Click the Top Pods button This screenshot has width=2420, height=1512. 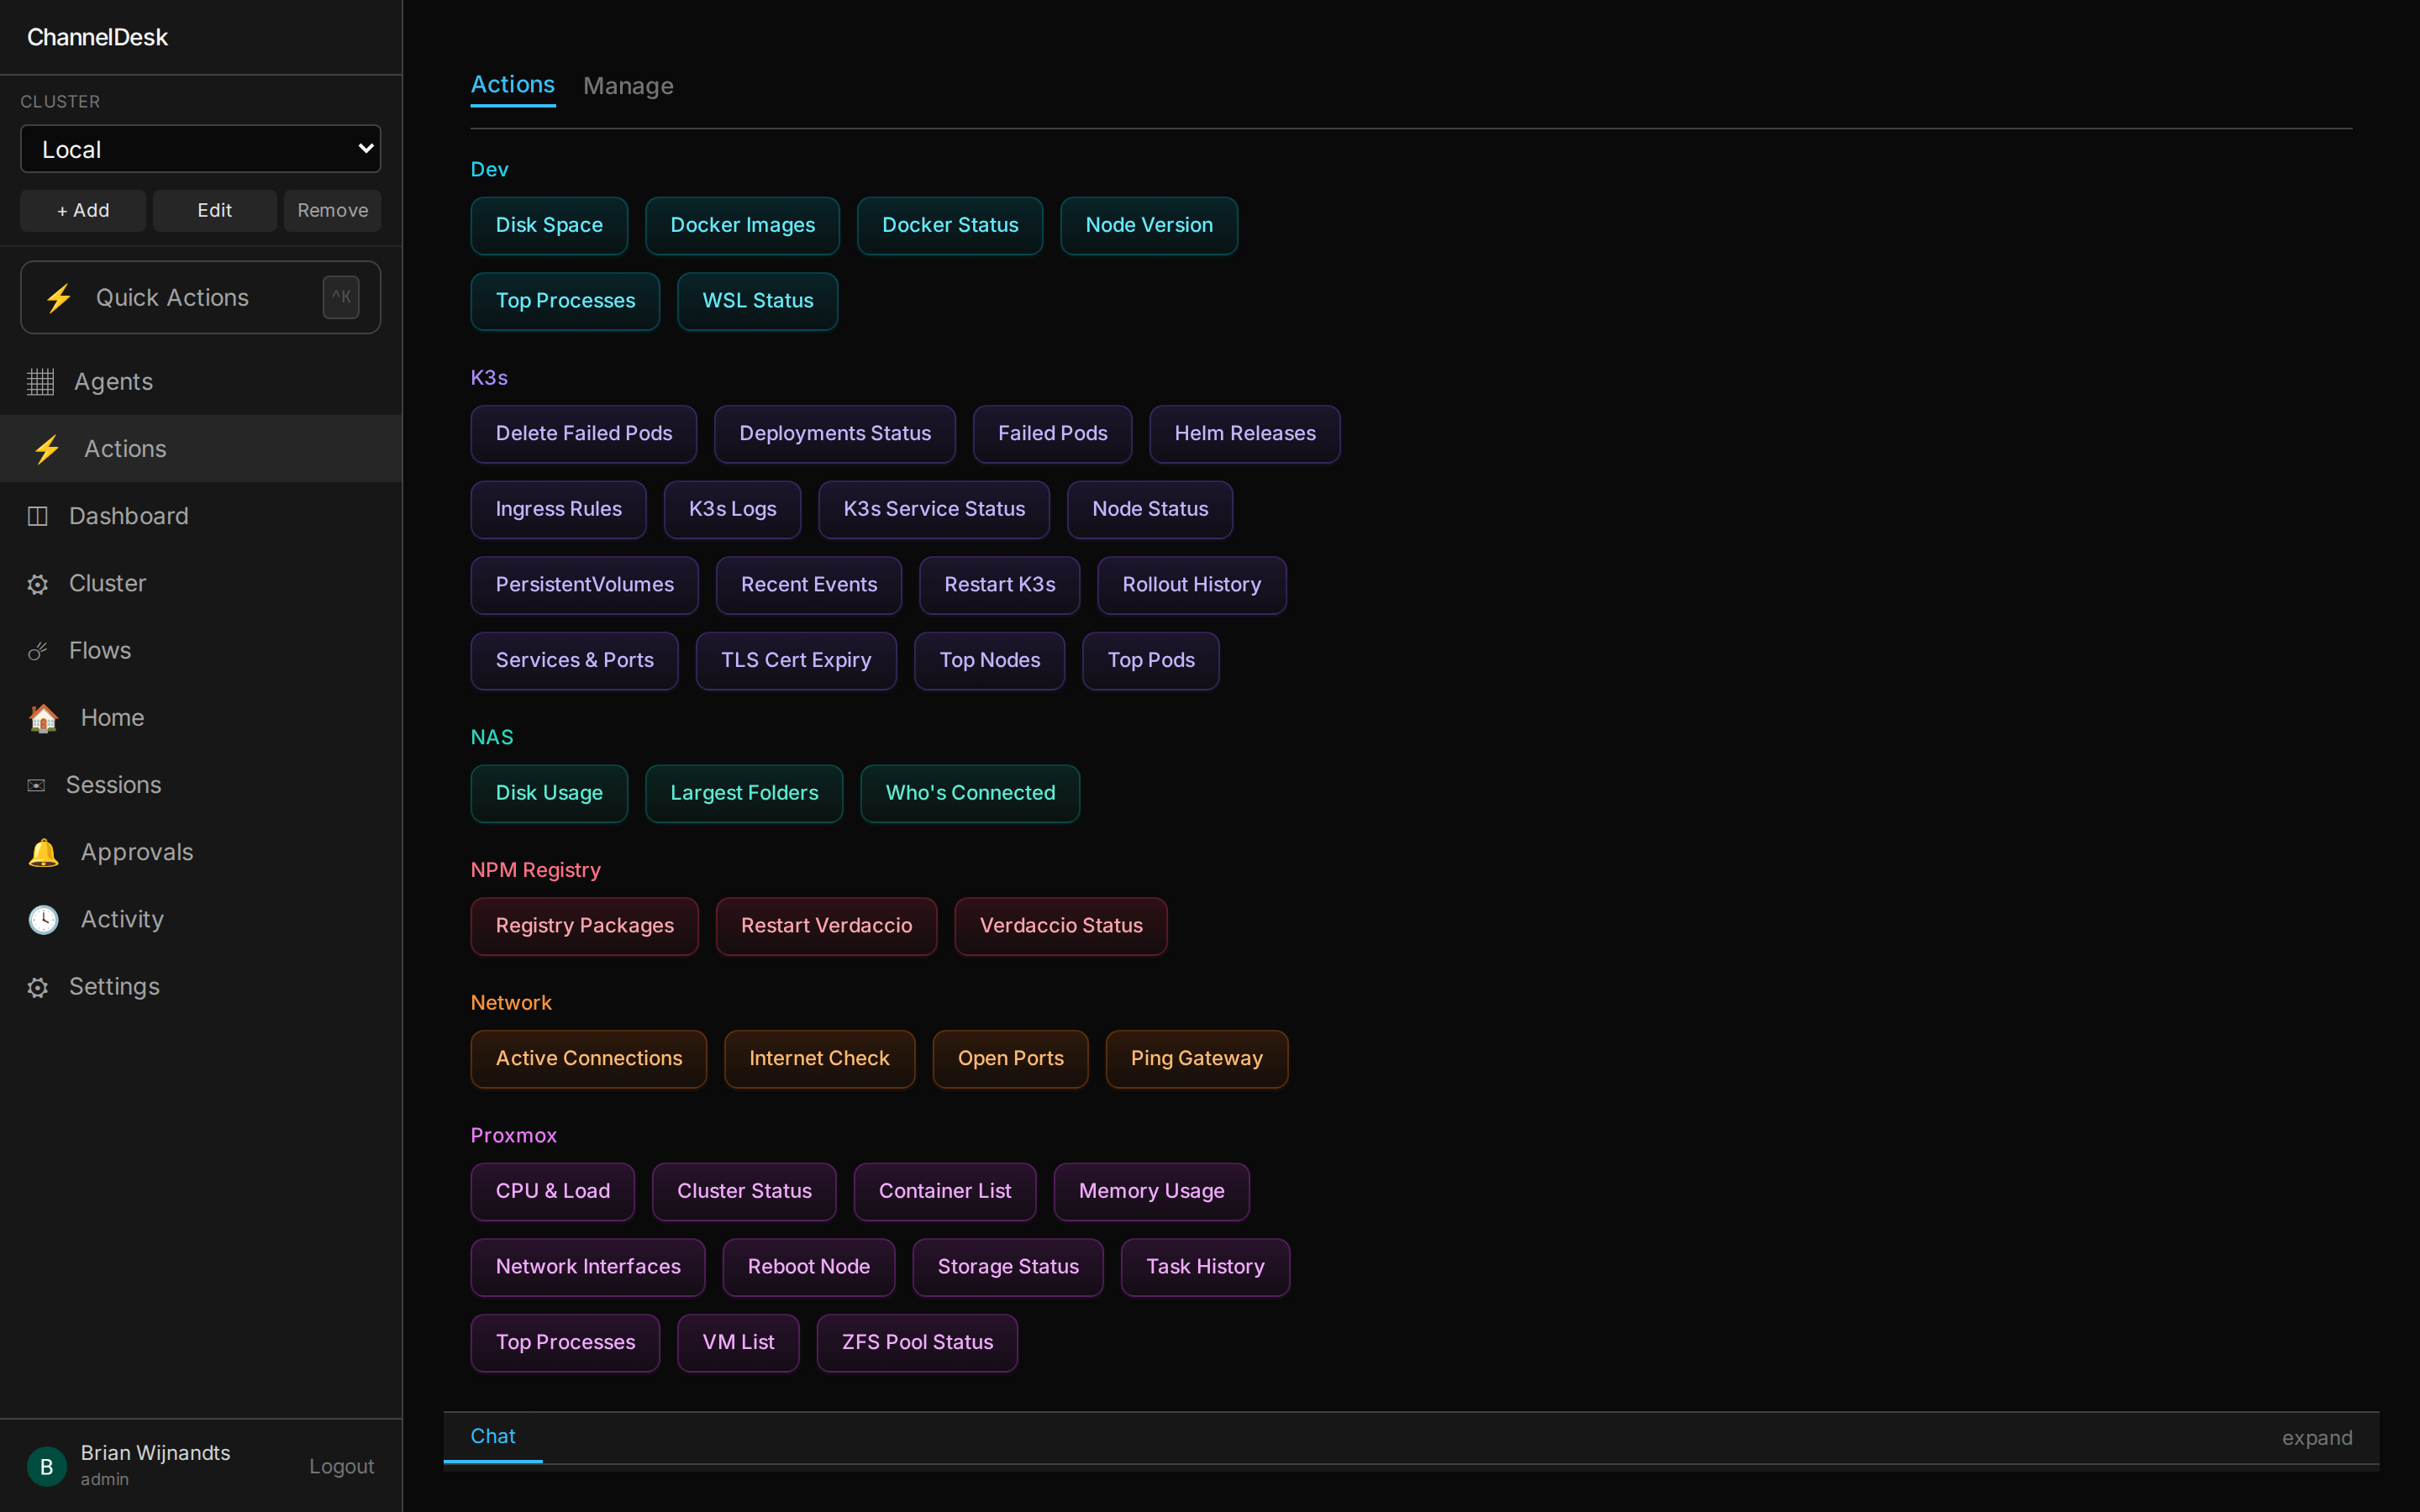pos(1151,661)
